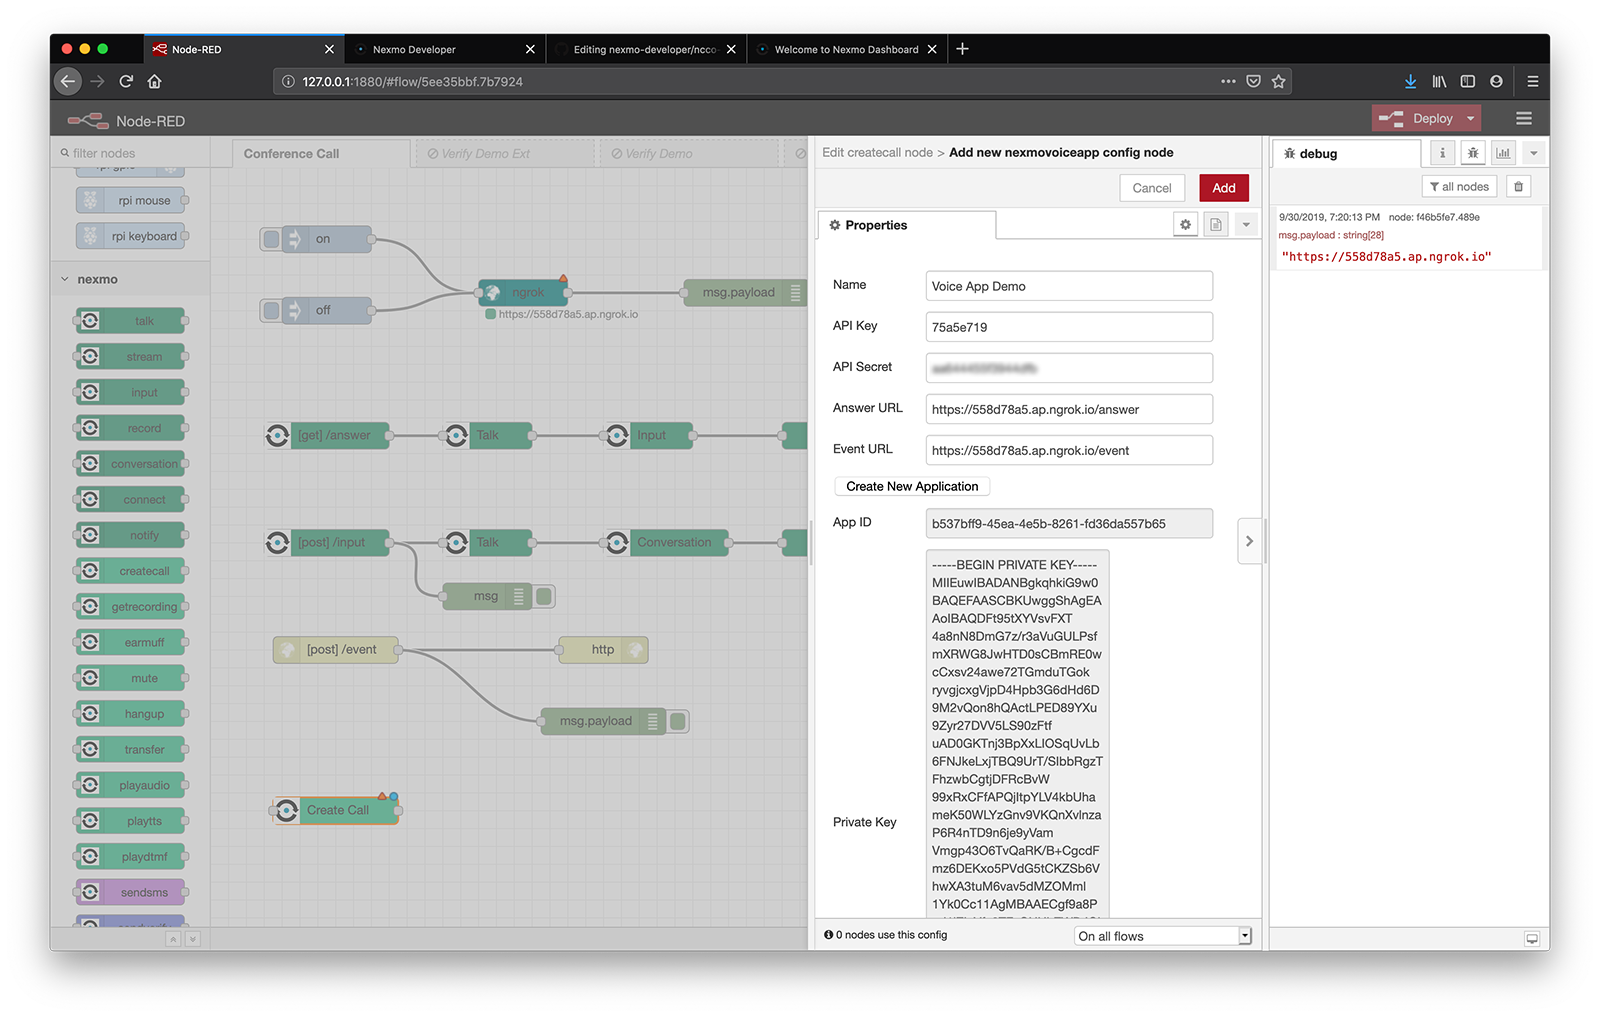The image size is (1600, 1017).
Task: Click the http response node on canvas
Action: (x=603, y=650)
